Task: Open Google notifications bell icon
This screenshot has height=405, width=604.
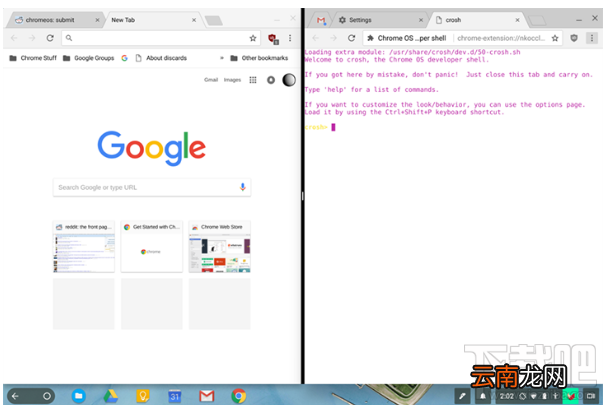Action: 271,80
